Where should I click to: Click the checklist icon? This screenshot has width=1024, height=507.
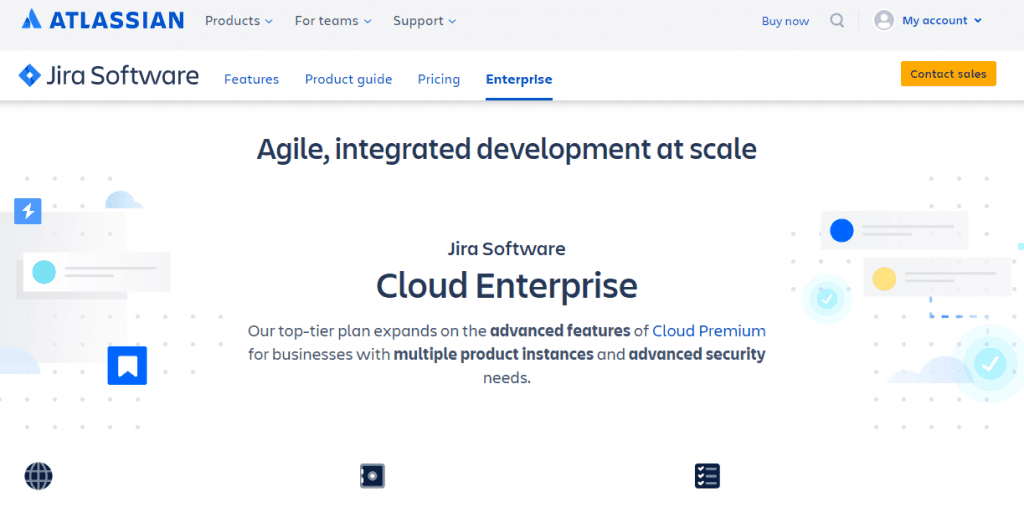707,476
